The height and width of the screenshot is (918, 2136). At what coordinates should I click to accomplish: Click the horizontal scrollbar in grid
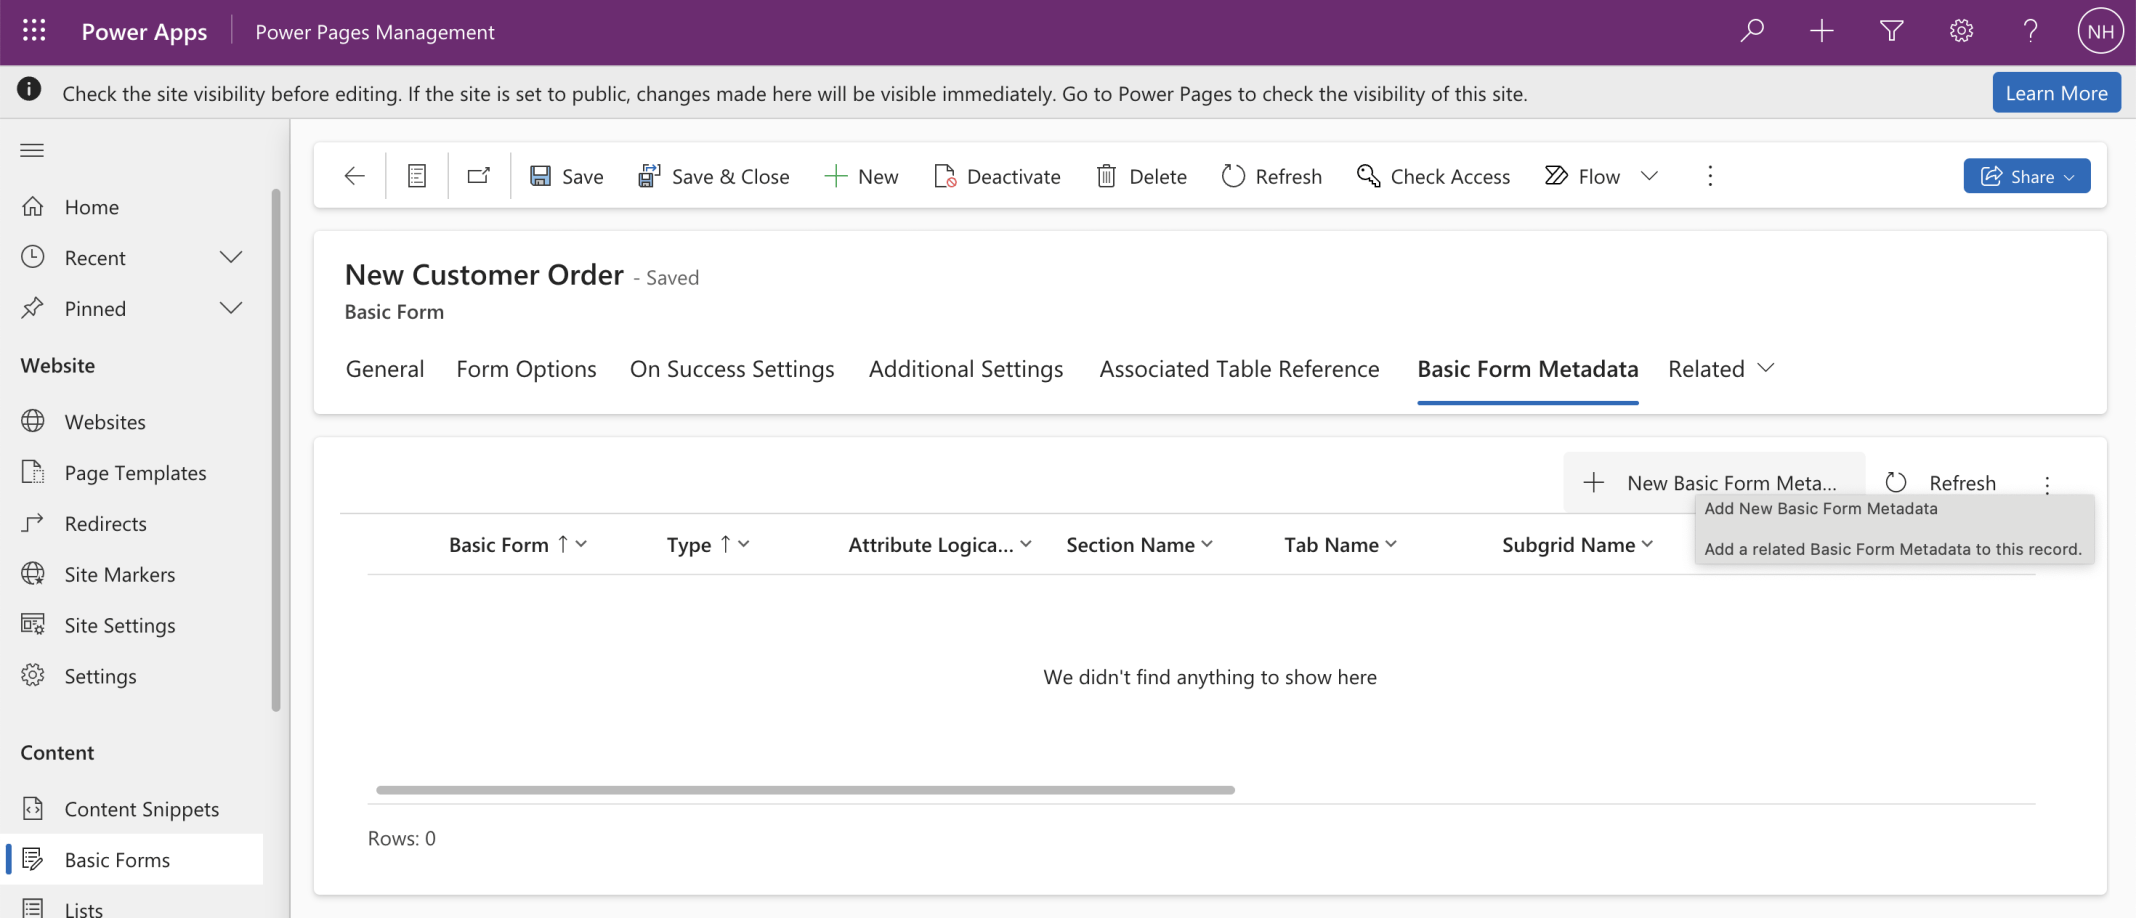[x=805, y=790]
